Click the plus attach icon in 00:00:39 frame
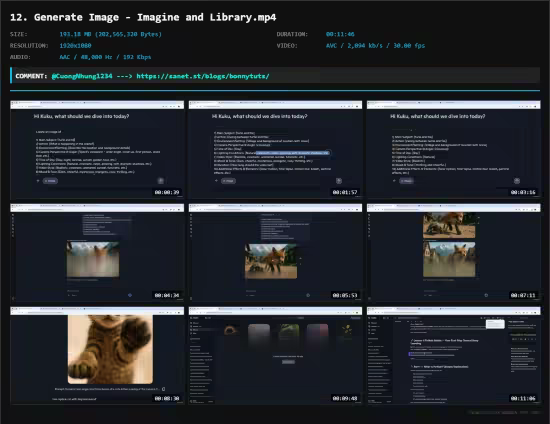Viewport: 550px width, 424px height. pos(38,181)
